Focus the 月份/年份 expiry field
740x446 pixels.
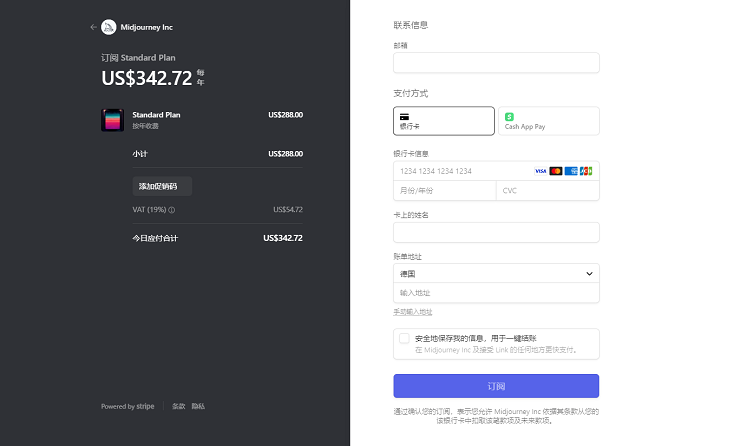[445, 191]
